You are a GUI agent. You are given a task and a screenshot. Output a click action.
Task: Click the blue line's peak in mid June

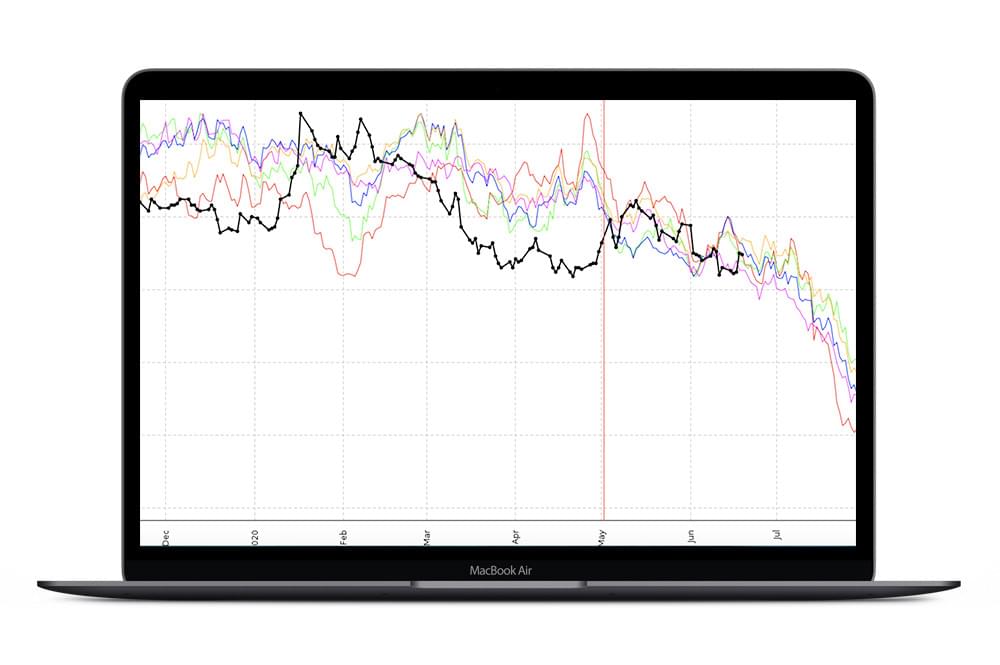tap(727, 218)
